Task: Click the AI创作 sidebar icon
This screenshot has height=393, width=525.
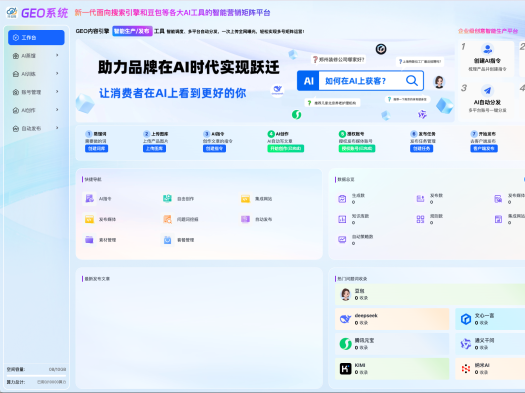Action: click(x=16, y=110)
